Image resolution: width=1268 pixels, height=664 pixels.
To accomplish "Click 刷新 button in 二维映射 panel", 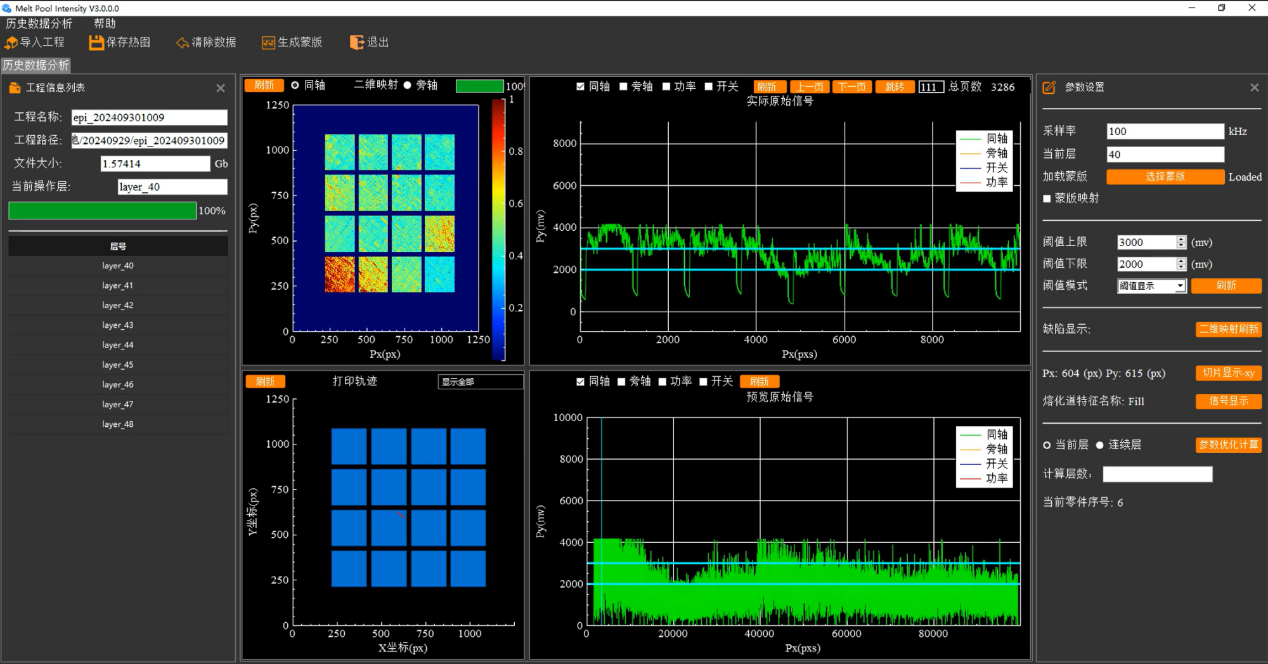I will 264,86.
